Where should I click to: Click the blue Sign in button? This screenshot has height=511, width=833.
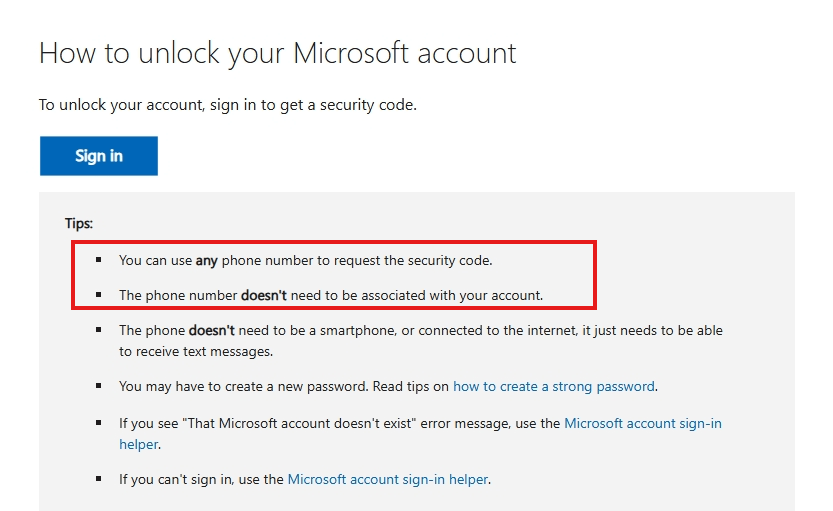(x=99, y=156)
